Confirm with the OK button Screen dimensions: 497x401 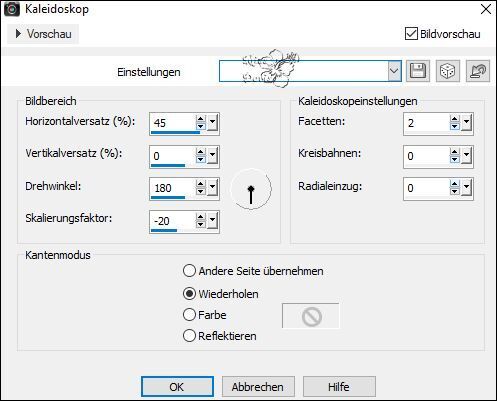click(x=177, y=387)
